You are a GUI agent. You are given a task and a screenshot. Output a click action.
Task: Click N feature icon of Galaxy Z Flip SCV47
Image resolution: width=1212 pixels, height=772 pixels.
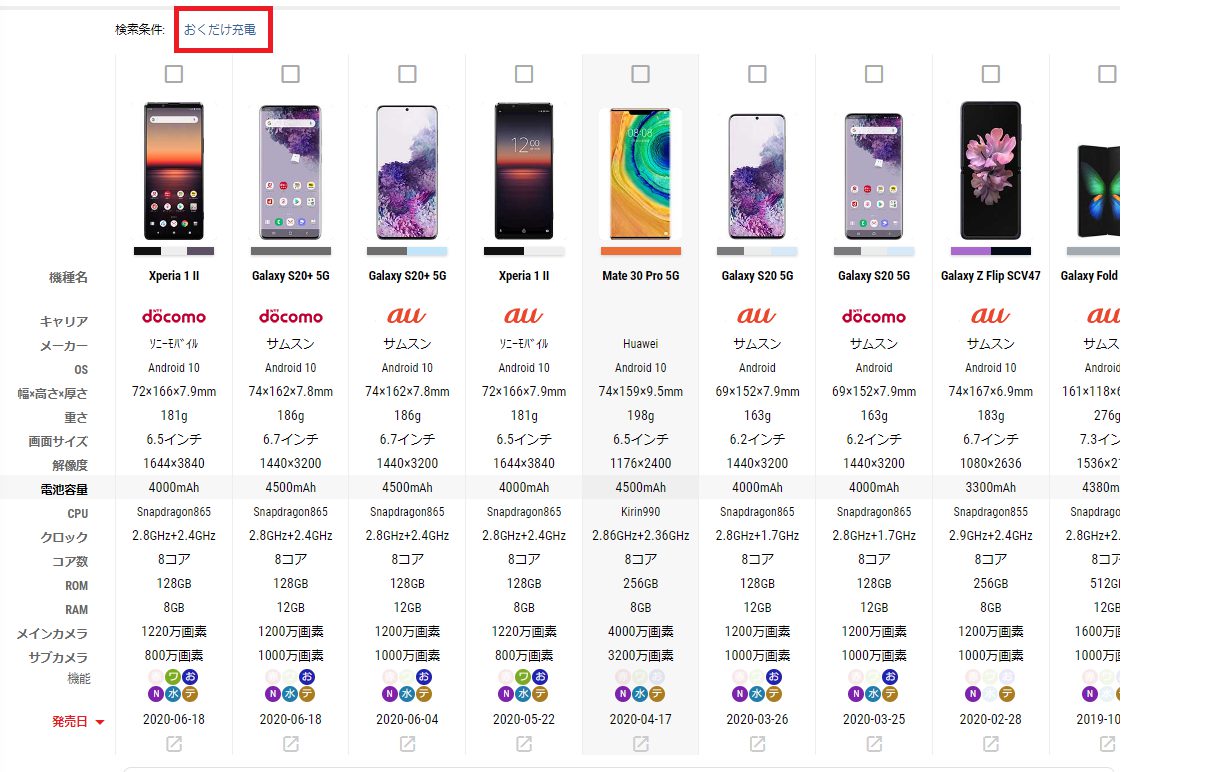click(974, 694)
